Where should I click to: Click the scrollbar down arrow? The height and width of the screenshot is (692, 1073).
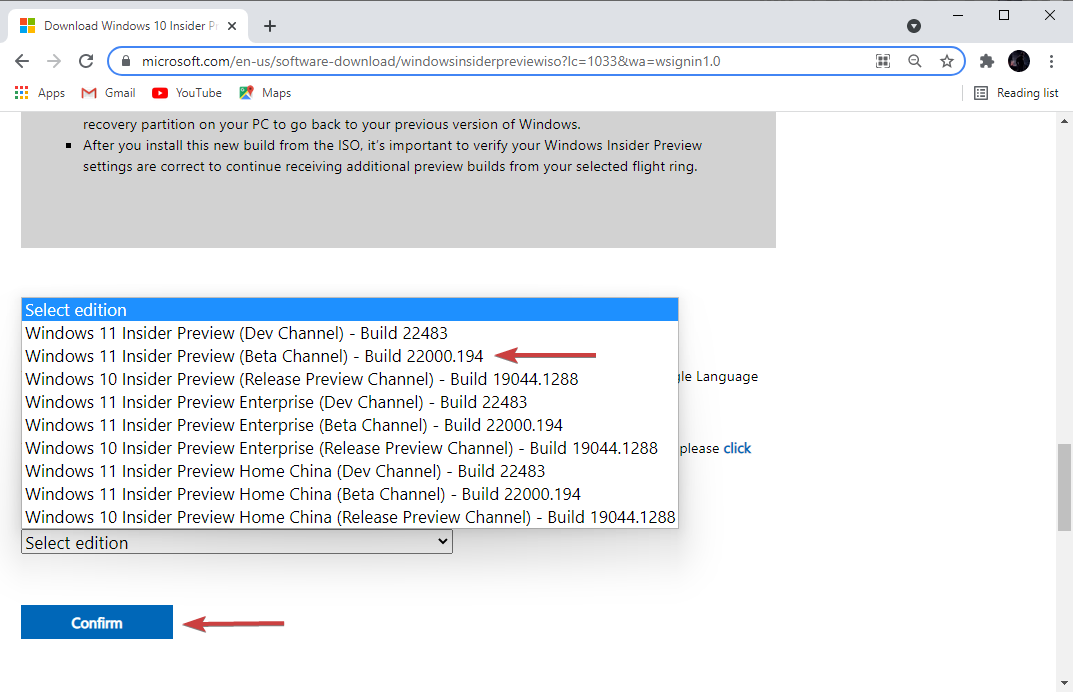coord(1064,683)
